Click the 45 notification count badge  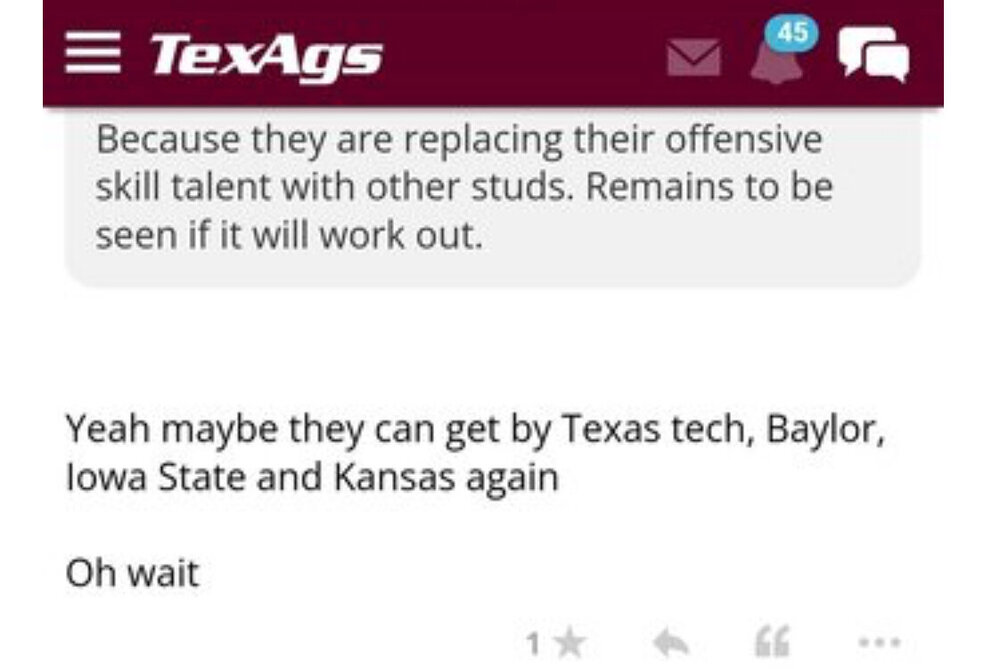tap(793, 33)
